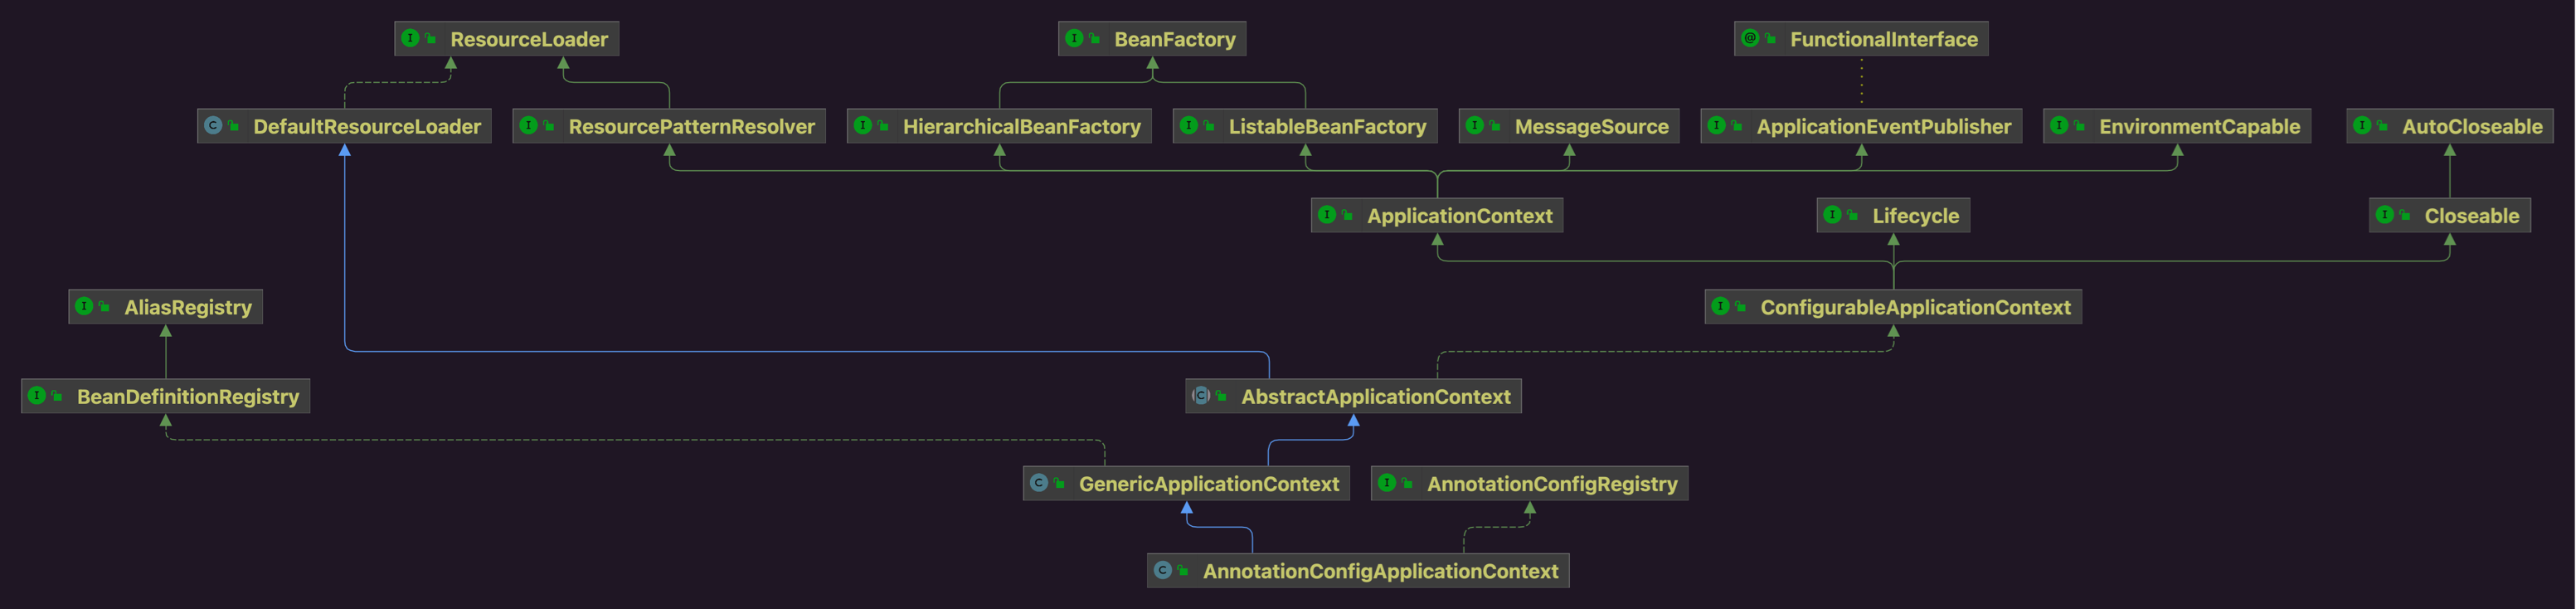The height and width of the screenshot is (609, 2576).
Task: Select the BeanDefinitionRegistry node label
Action: point(188,397)
